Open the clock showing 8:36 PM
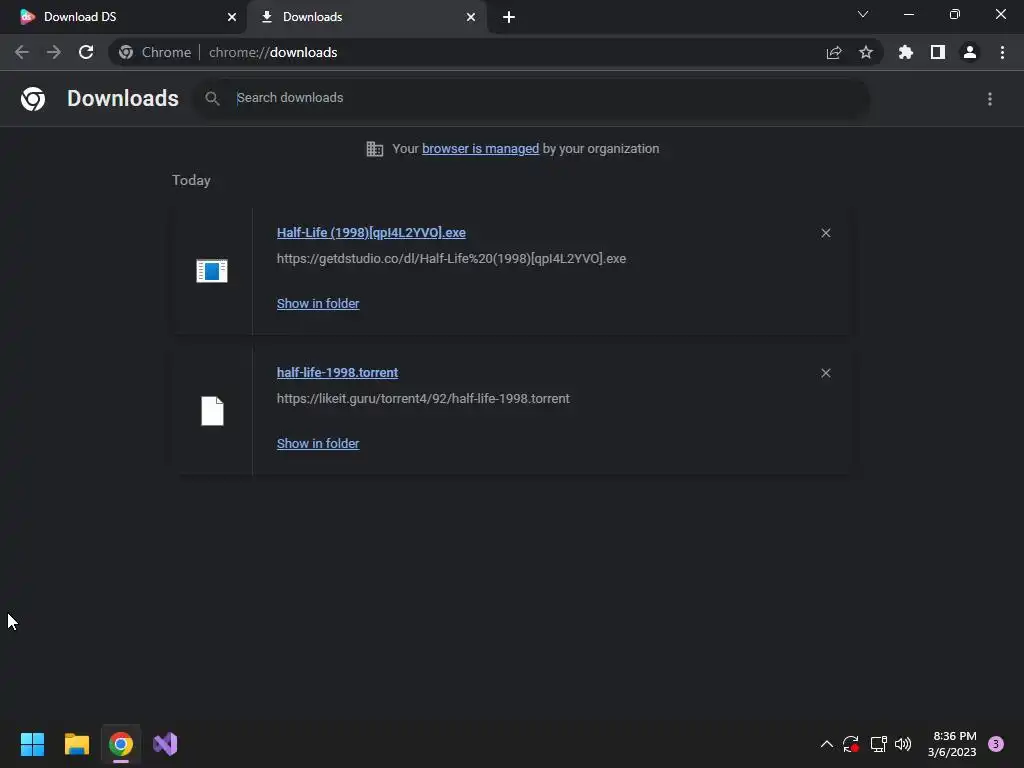 coord(952,744)
